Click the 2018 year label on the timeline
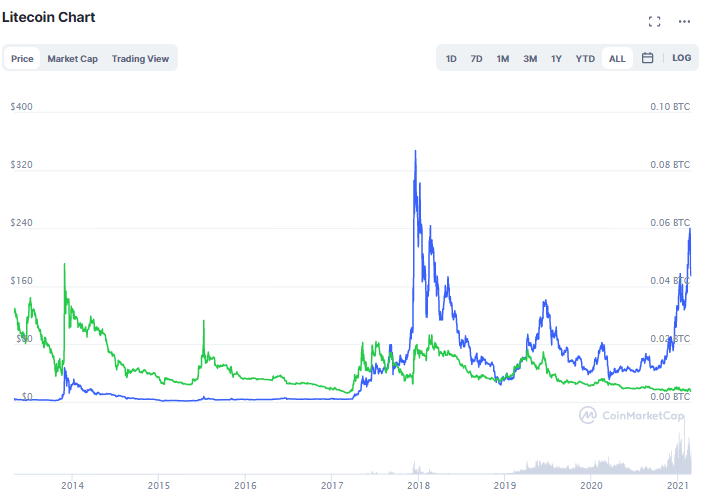 click(418, 486)
